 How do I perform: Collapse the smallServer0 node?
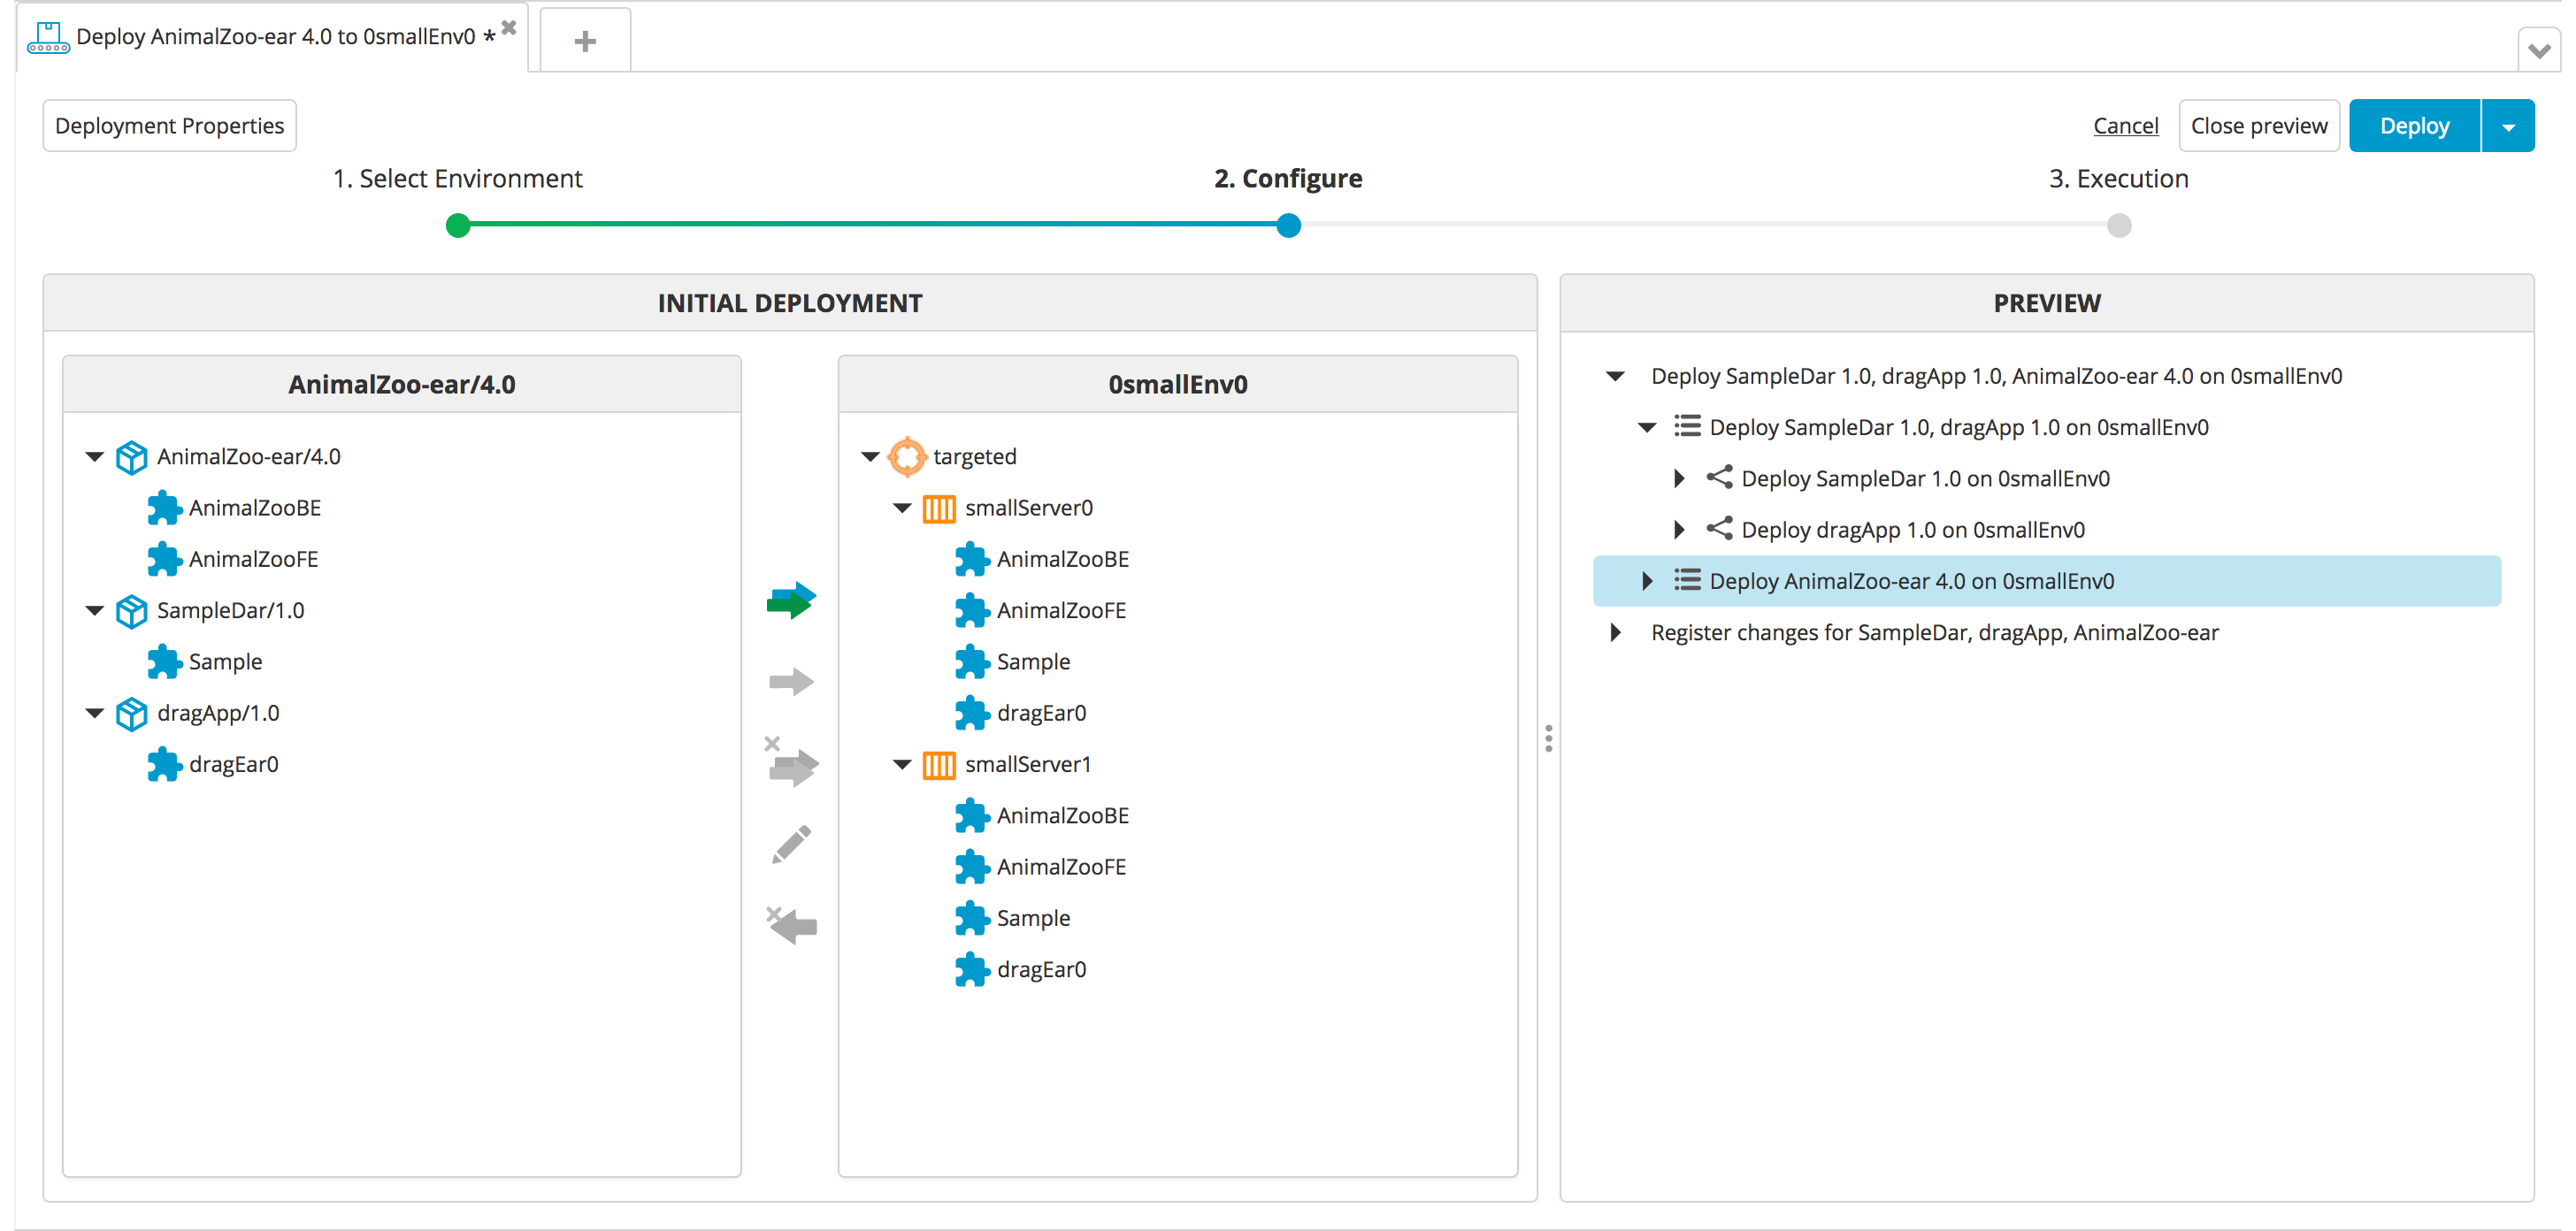pyautogui.click(x=902, y=509)
